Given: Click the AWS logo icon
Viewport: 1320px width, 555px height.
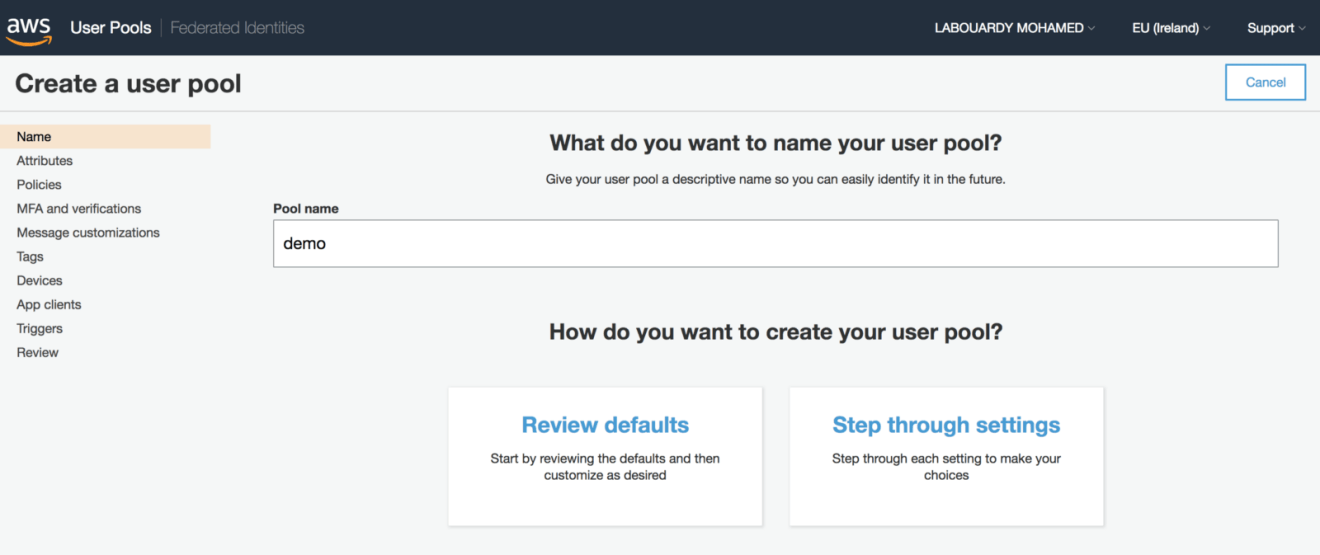Looking at the screenshot, I should click(x=29, y=29).
